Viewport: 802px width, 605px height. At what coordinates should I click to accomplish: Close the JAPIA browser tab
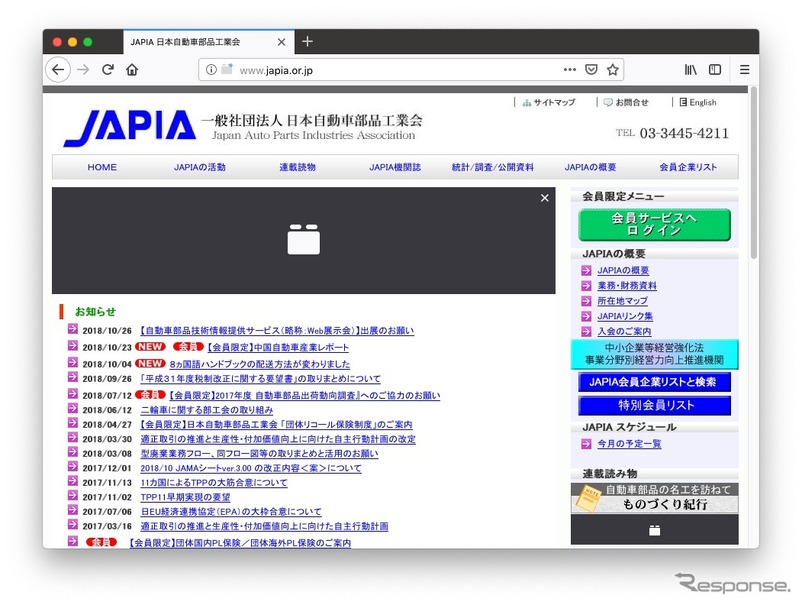pyautogui.click(x=281, y=42)
